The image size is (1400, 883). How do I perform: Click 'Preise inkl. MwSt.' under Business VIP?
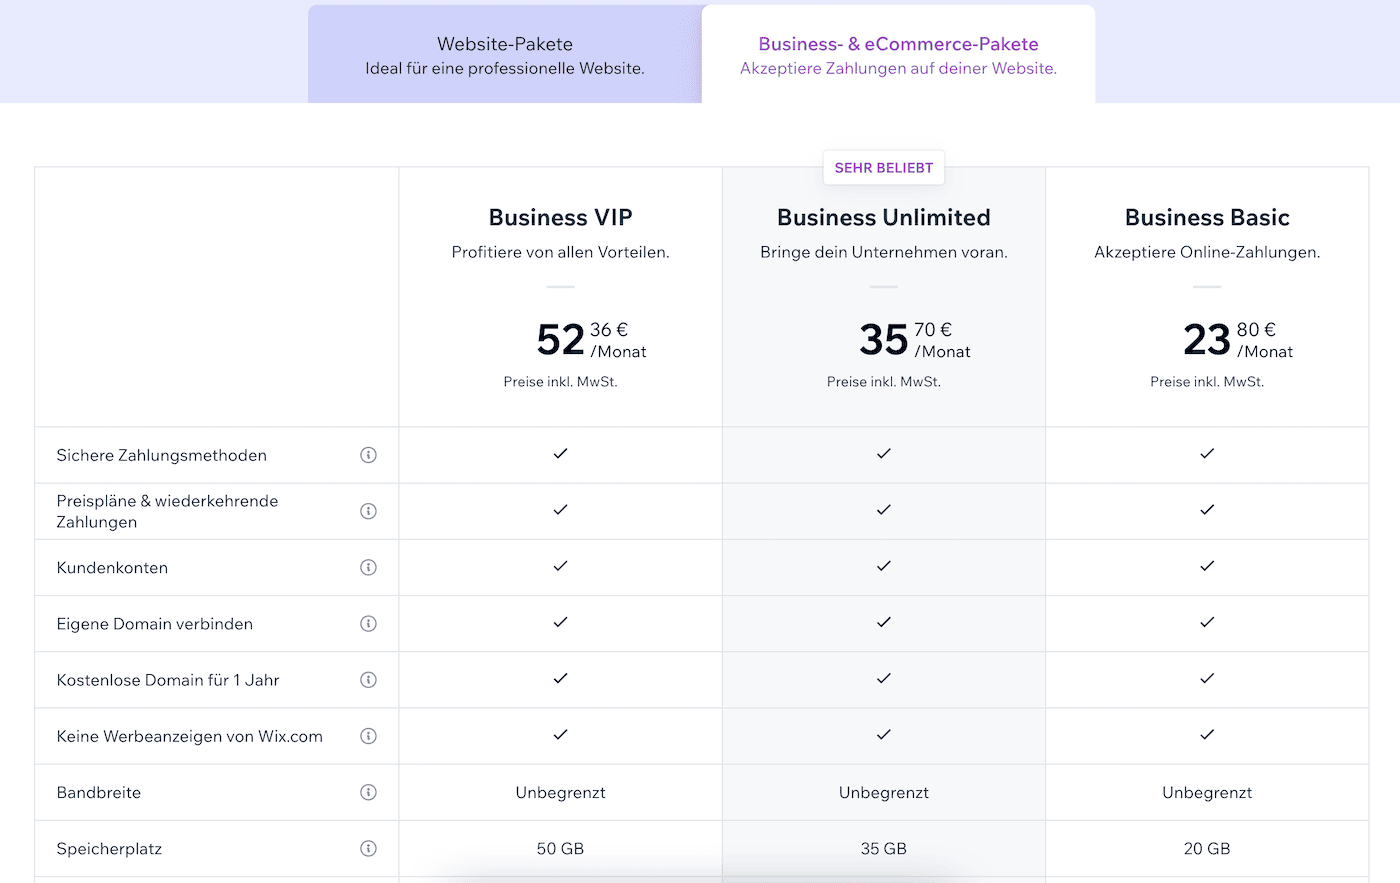click(x=560, y=382)
